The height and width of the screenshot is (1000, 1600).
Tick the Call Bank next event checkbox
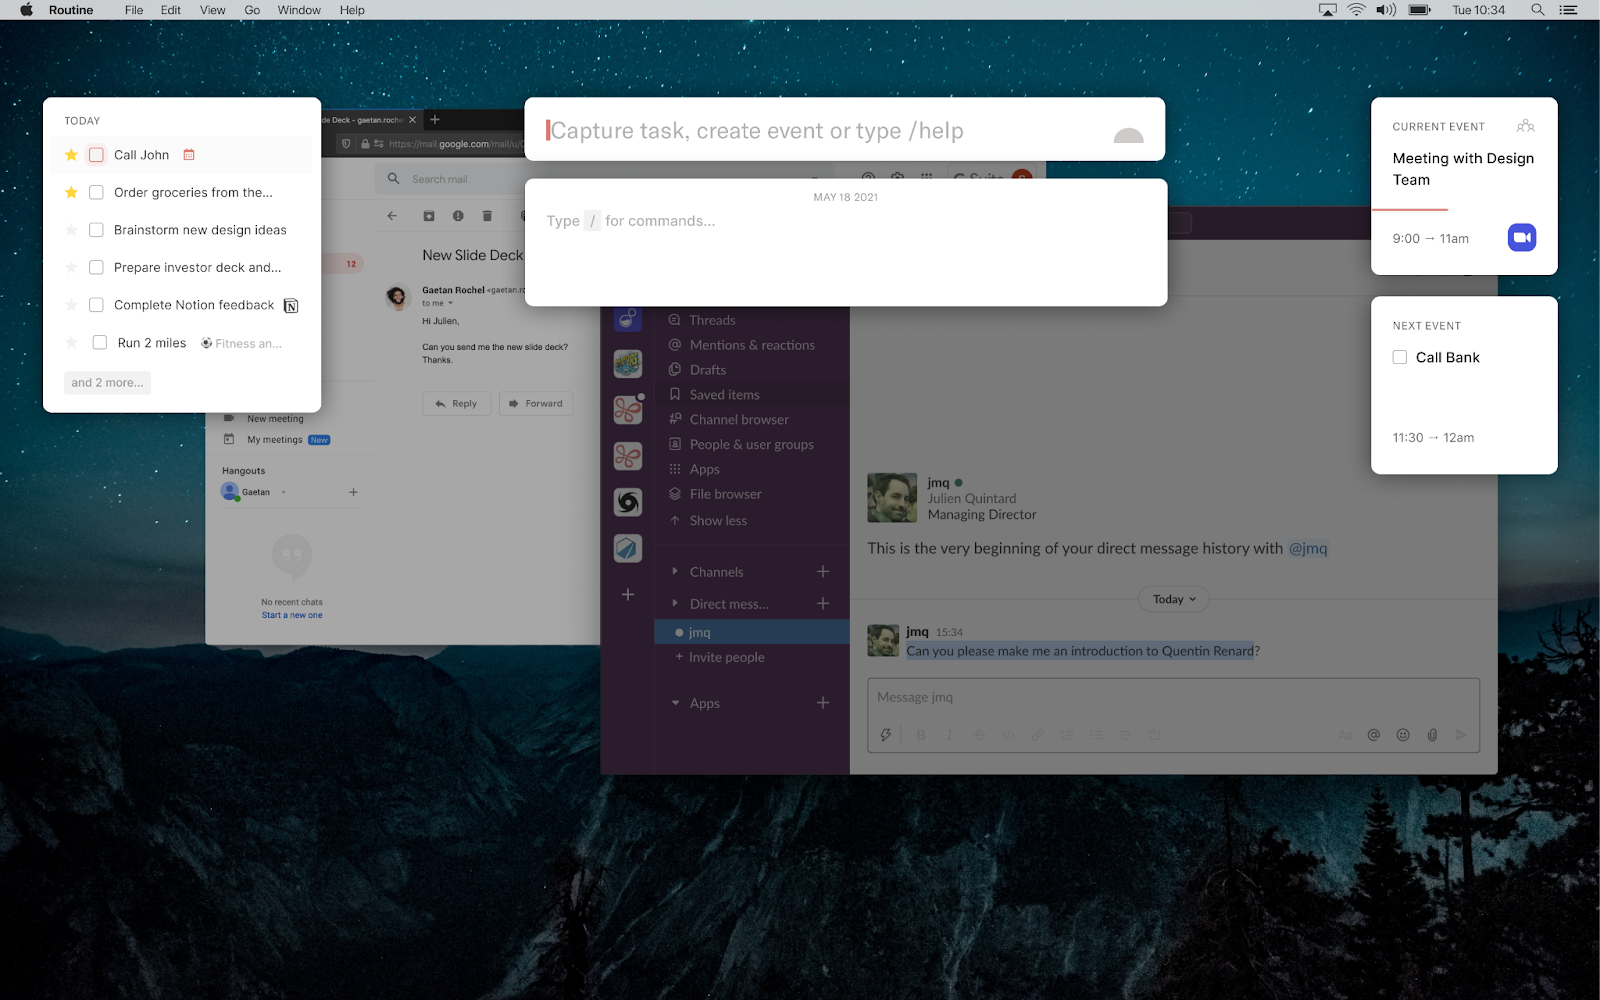click(x=1400, y=357)
